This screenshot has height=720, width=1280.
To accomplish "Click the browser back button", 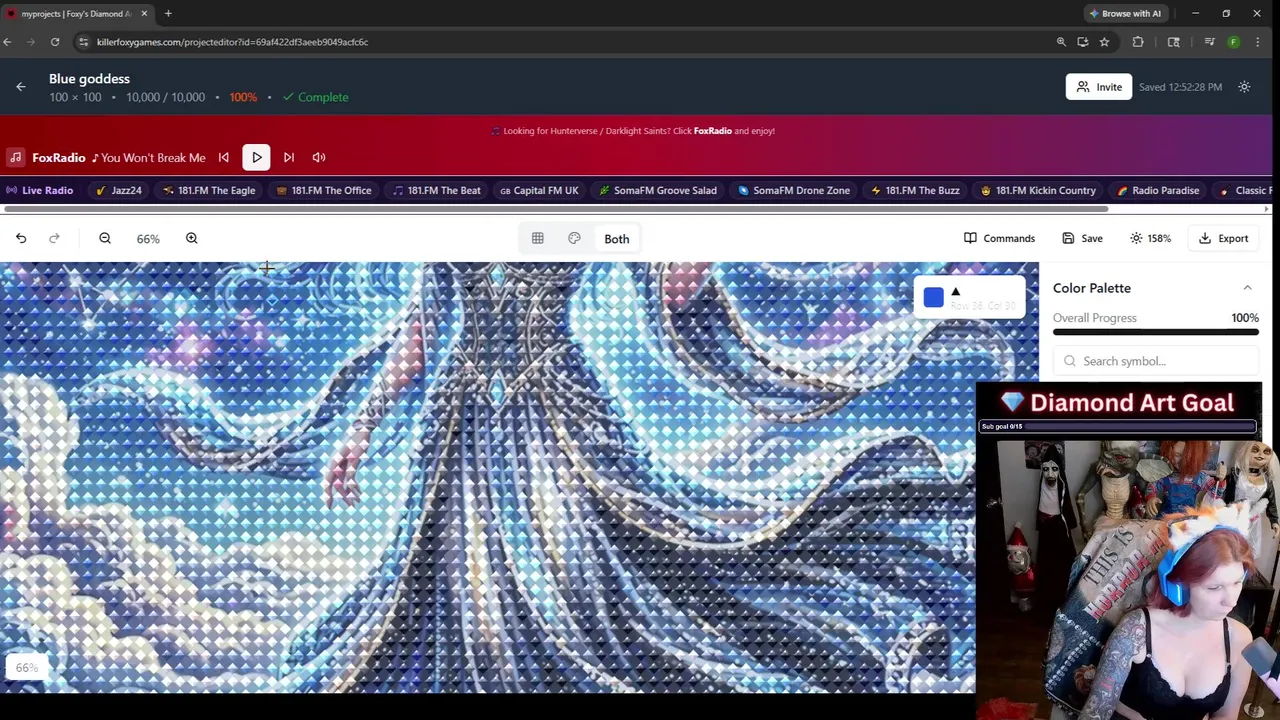I will point(7,42).
